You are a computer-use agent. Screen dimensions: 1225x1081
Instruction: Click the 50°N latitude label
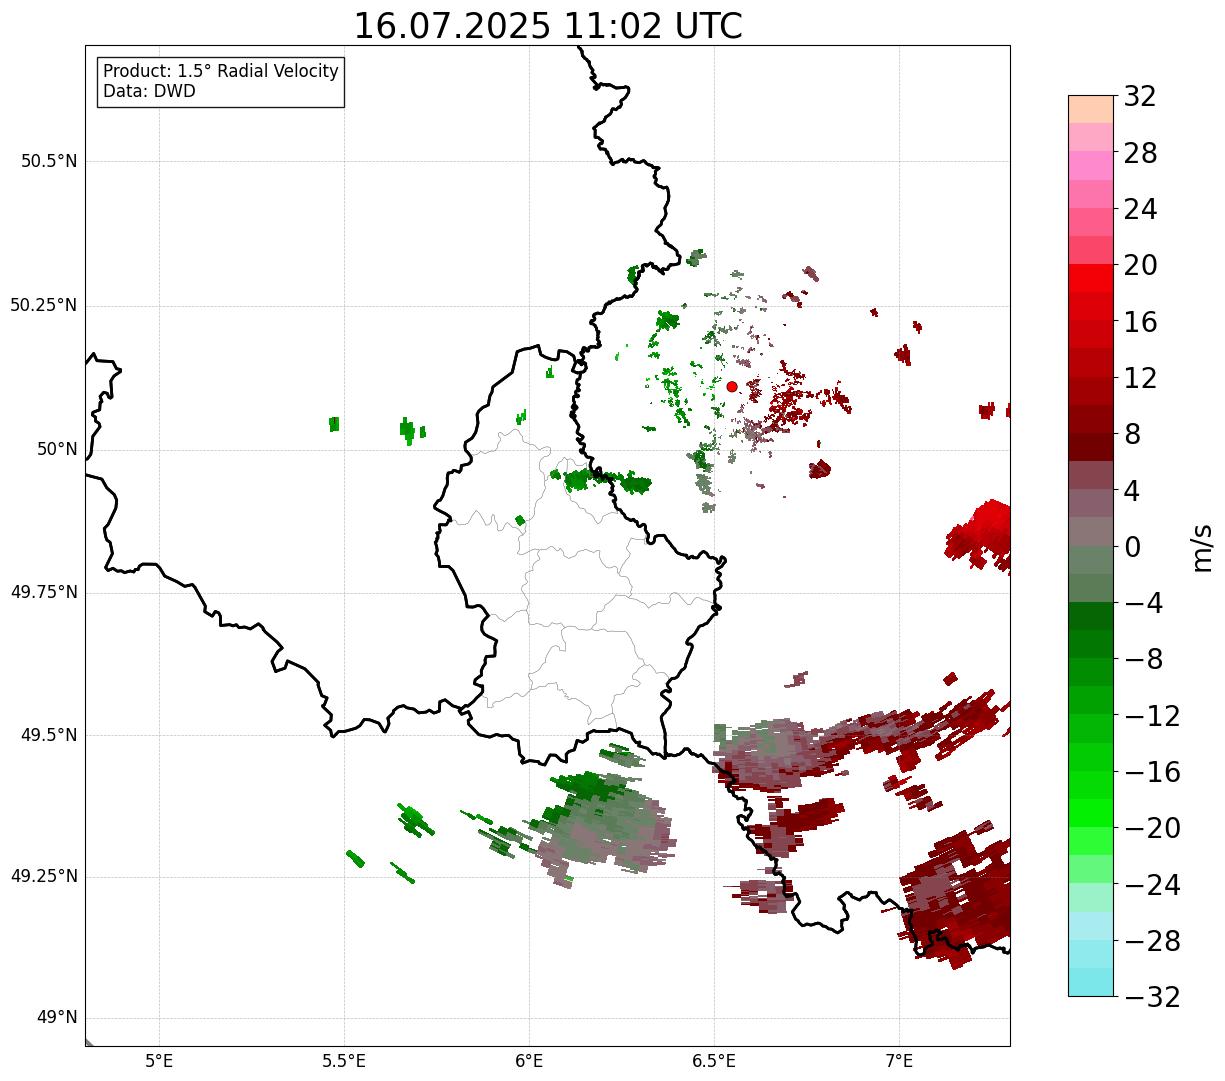pos(57,449)
